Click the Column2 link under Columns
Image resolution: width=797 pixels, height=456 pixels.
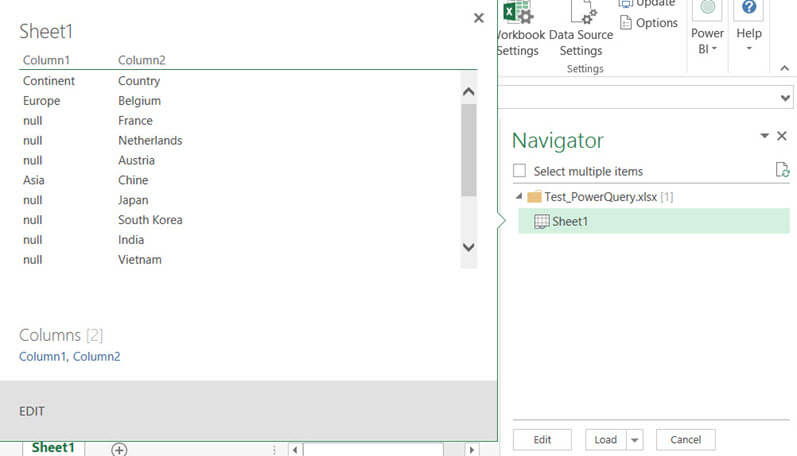tap(97, 356)
